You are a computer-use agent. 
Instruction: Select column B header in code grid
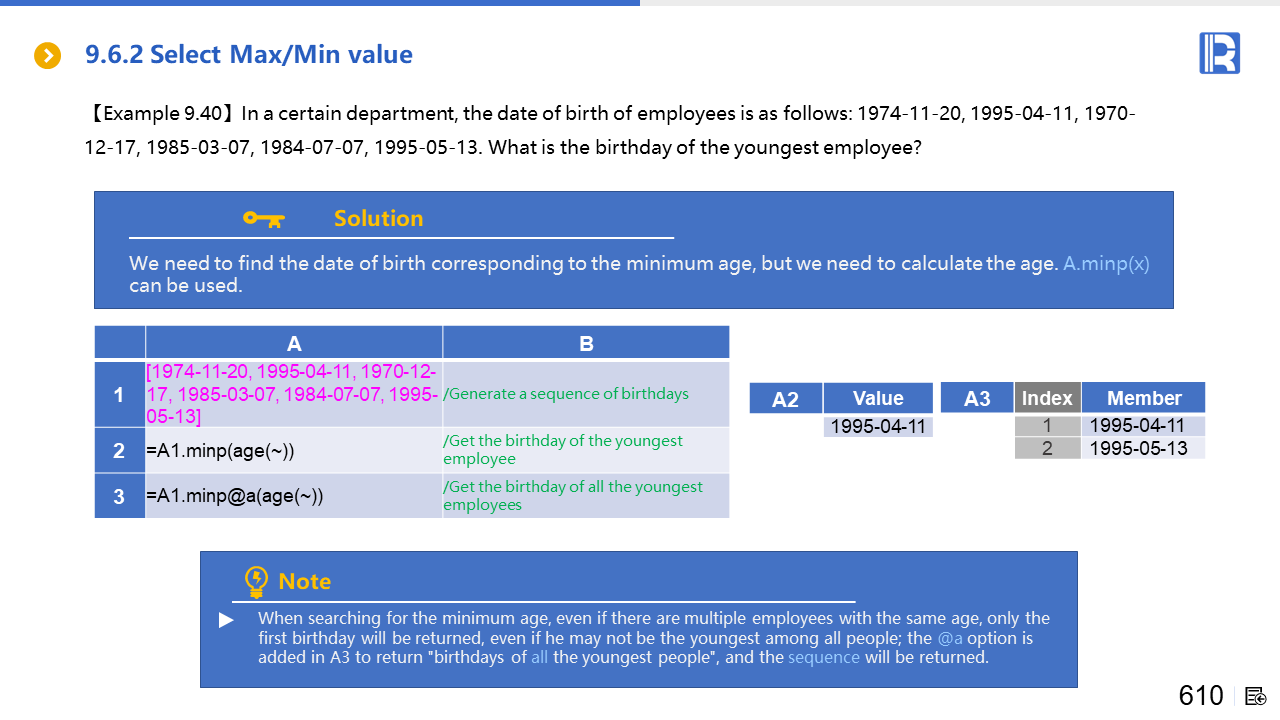click(x=586, y=343)
